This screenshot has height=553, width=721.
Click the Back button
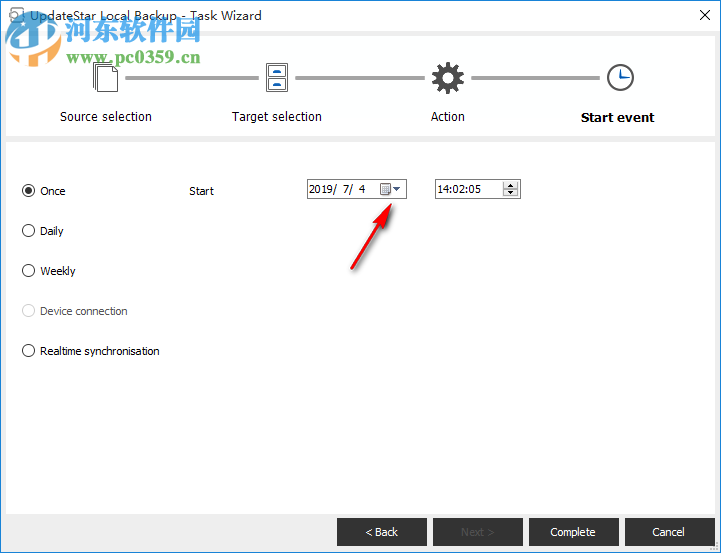pyautogui.click(x=382, y=532)
